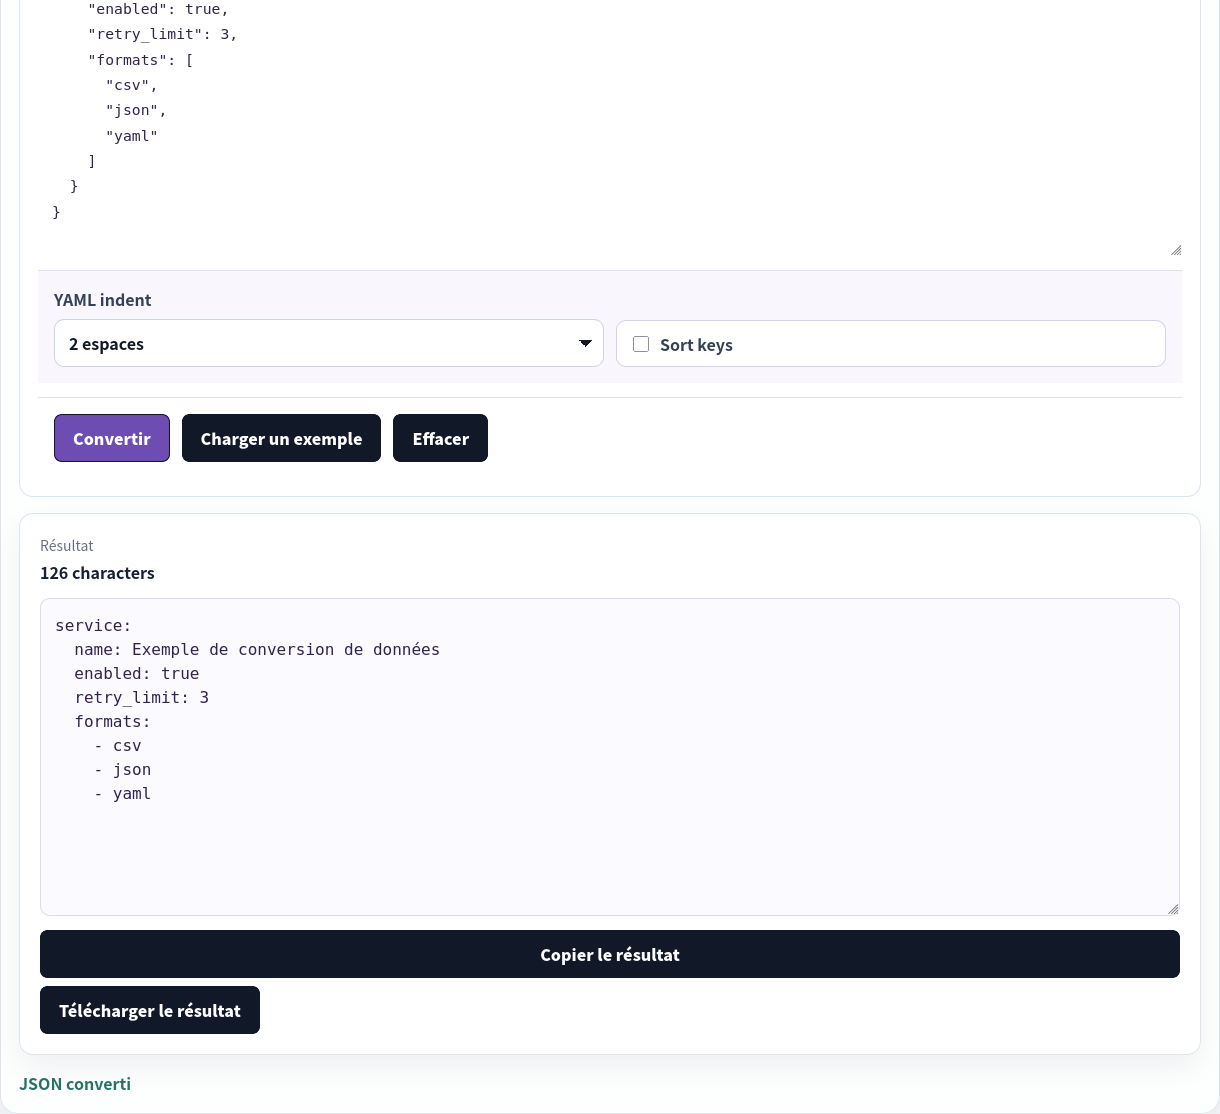Image resolution: width=1220 pixels, height=1114 pixels.
Task: Click the "formats:" output line
Action: (113, 722)
